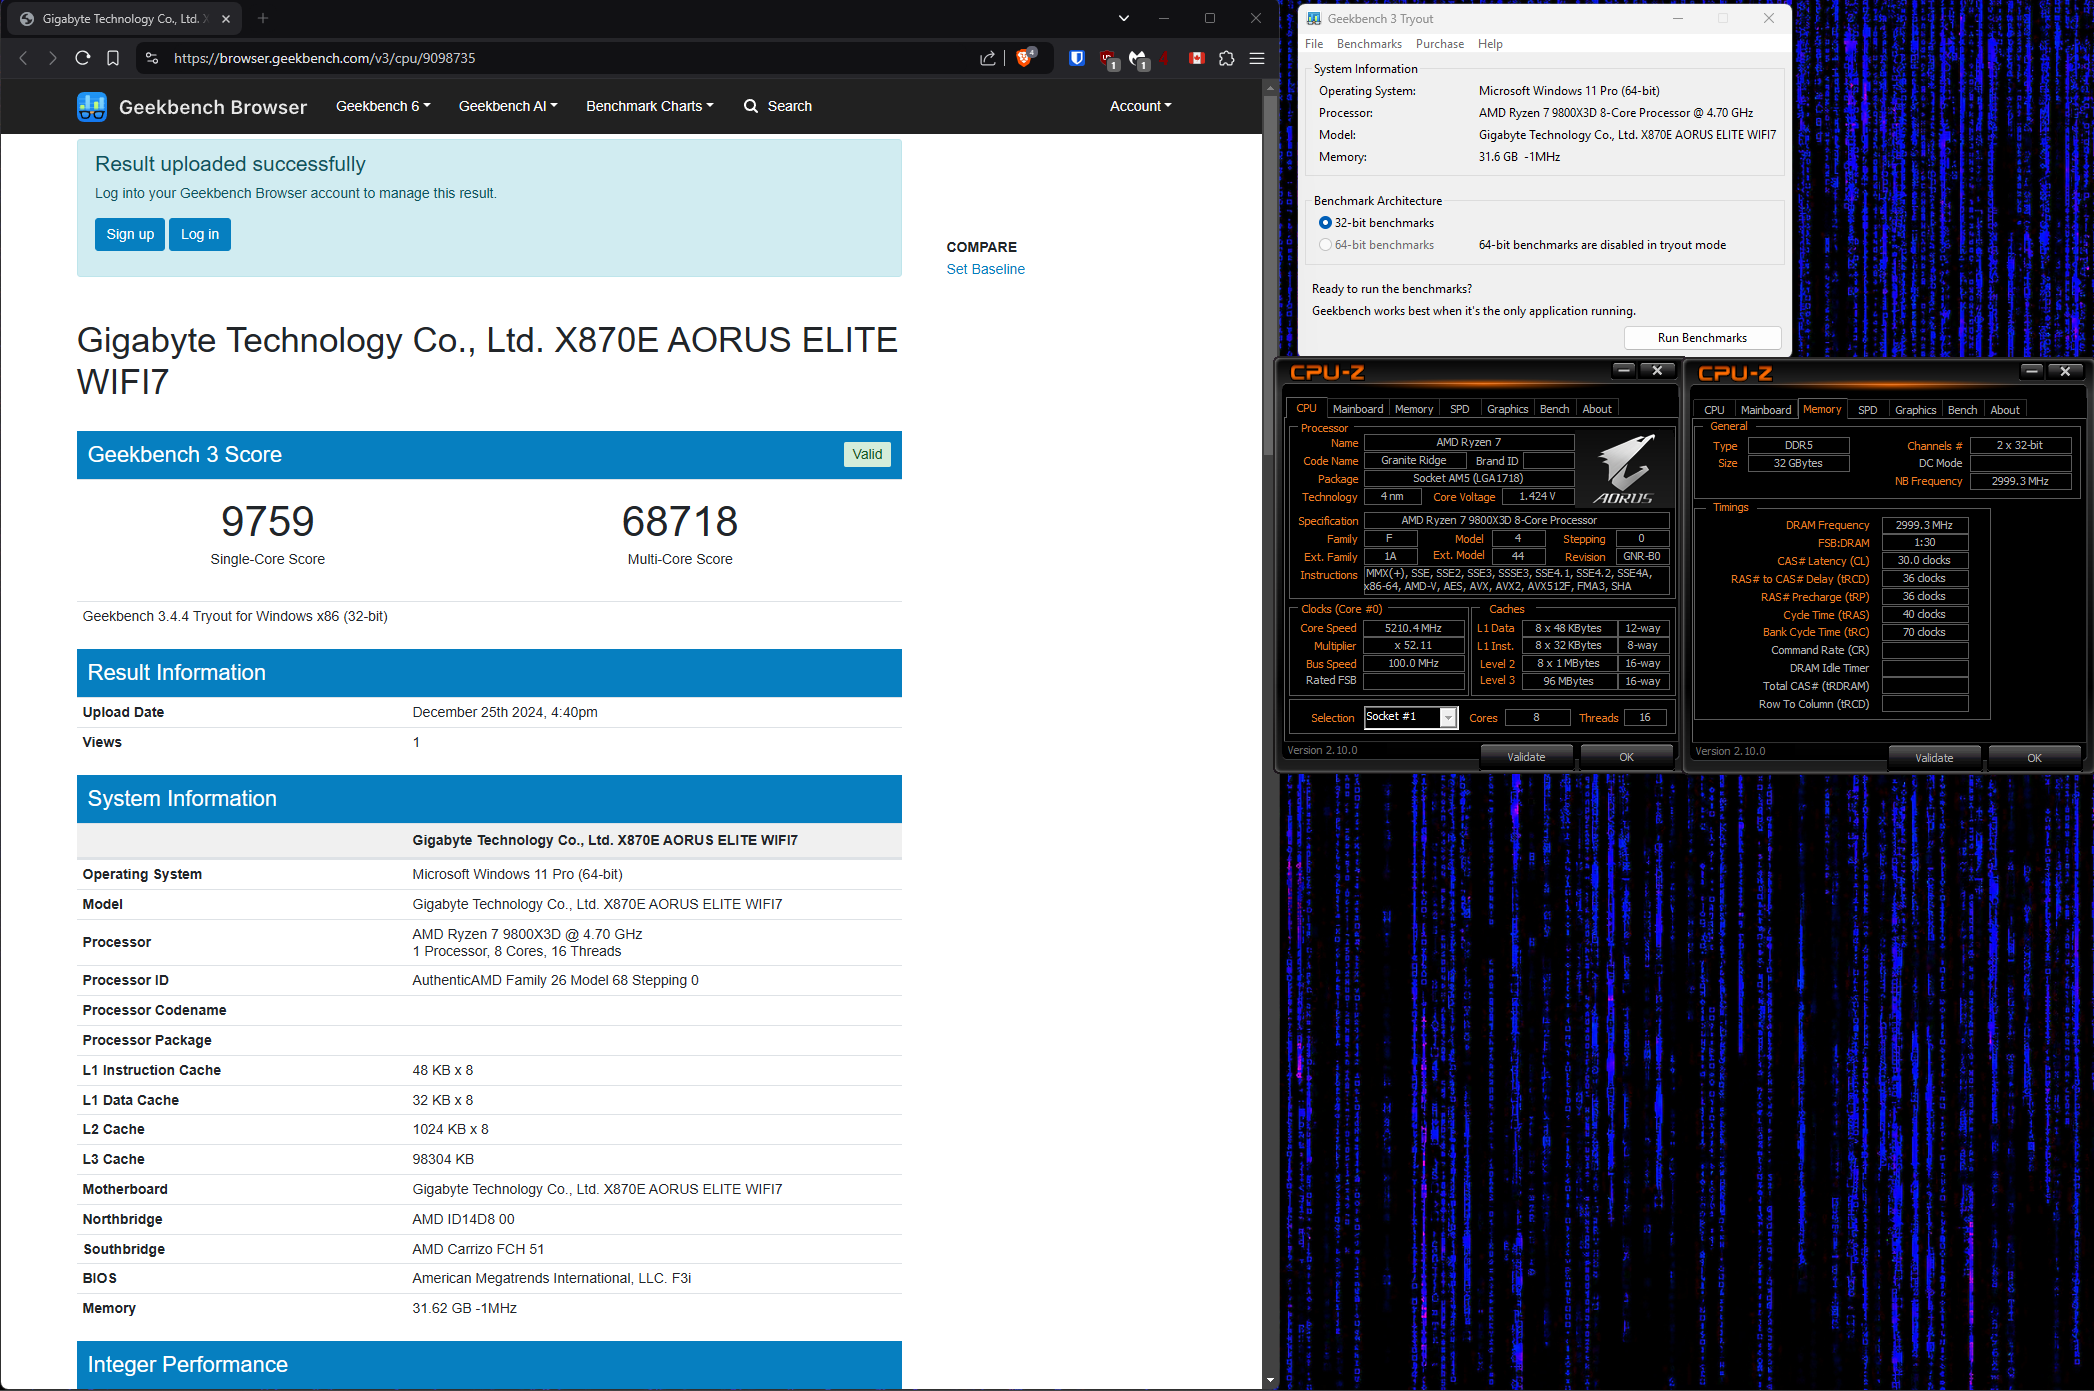Click upload date December 25th 2024, 4:40pm

(505, 712)
